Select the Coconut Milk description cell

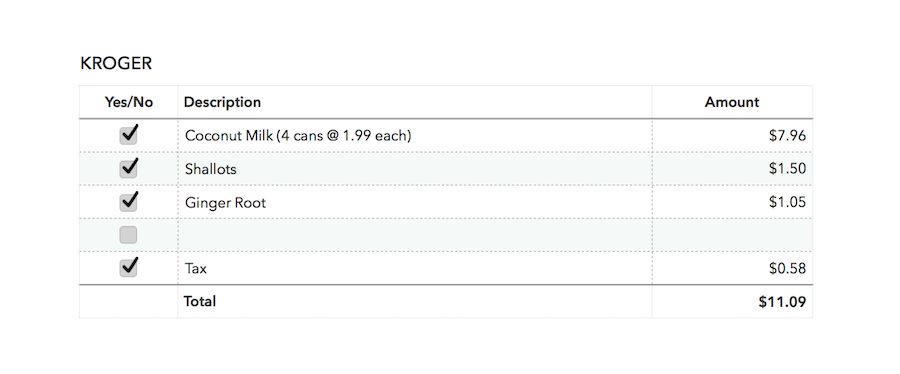[415, 135]
